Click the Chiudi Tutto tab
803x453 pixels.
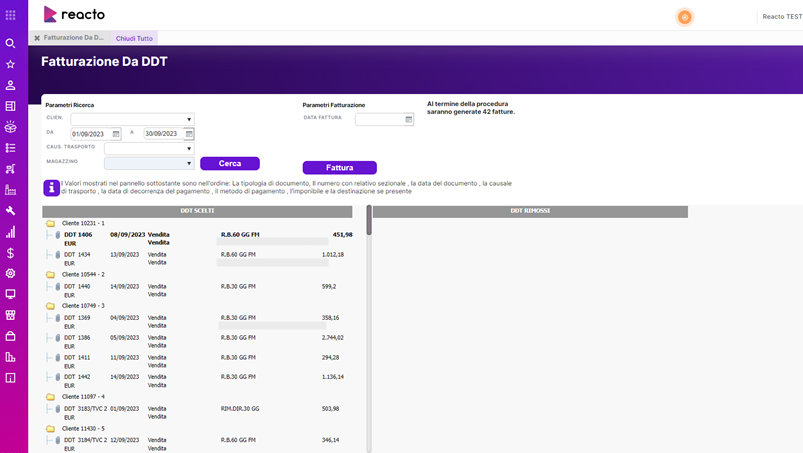(x=134, y=38)
